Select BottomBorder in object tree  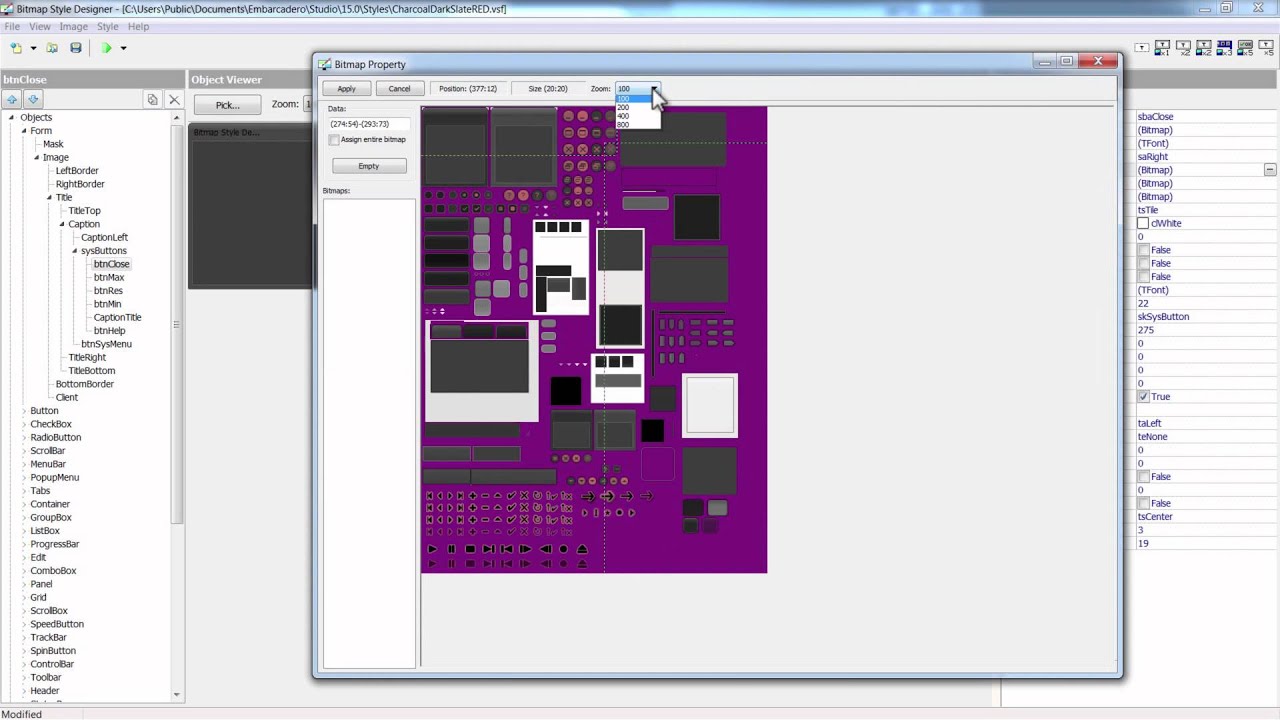click(85, 384)
